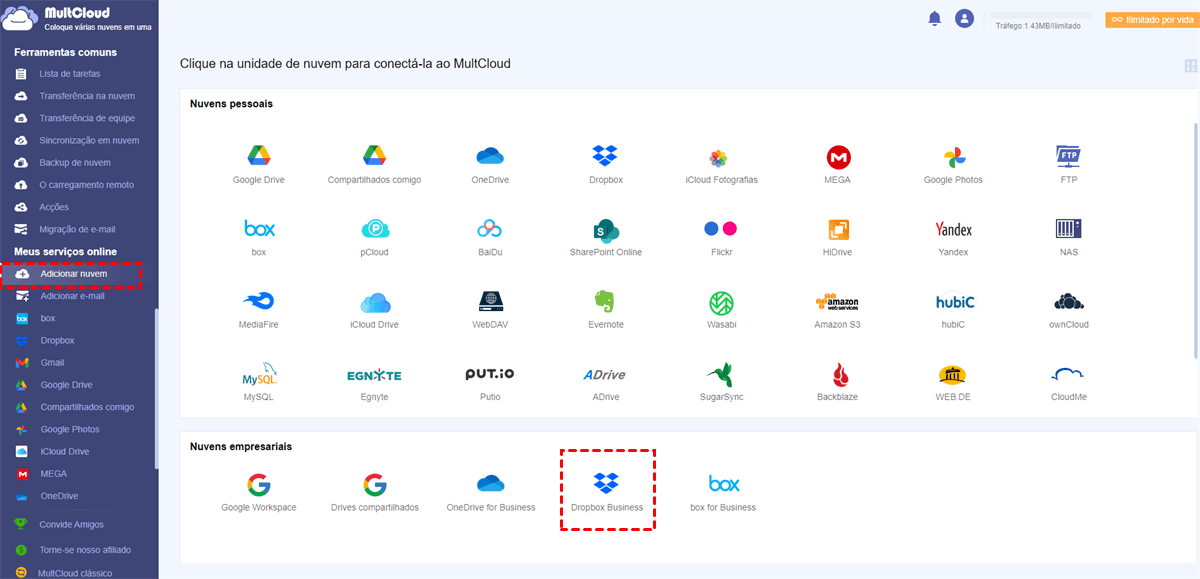Image resolution: width=1200 pixels, height=579 pixels.
Task: Open the user account avatar menu
Action: point(964,18)
